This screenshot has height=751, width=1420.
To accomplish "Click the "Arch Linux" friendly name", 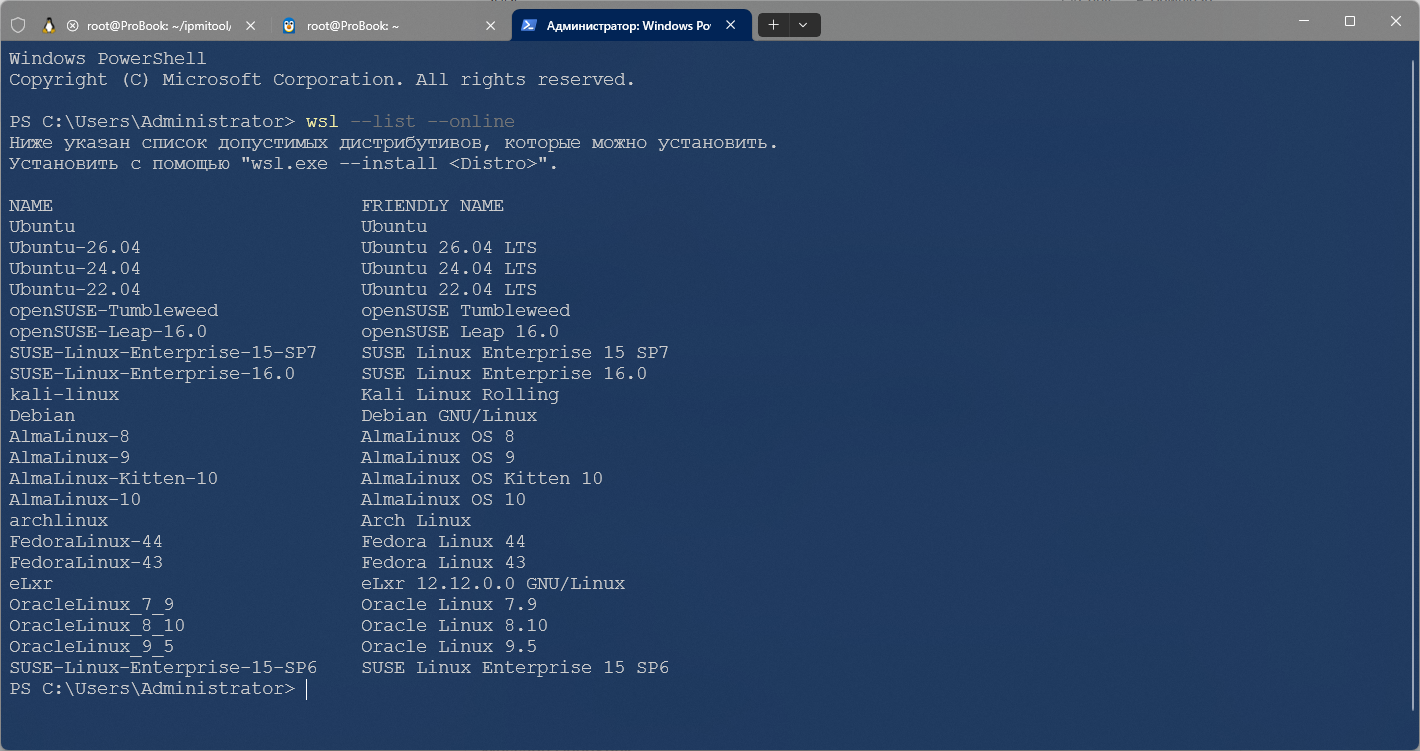I will tap(416, 521).
